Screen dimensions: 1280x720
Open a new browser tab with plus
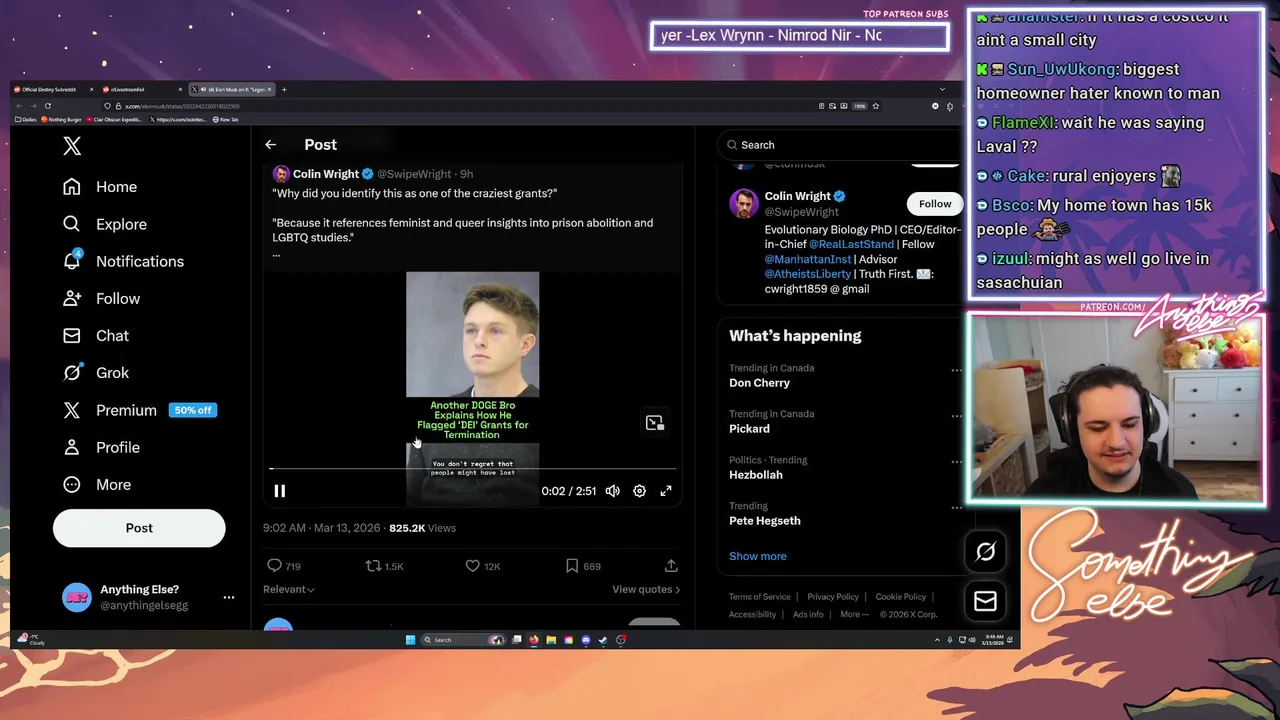pyautogui.click(x=284, y=90)
